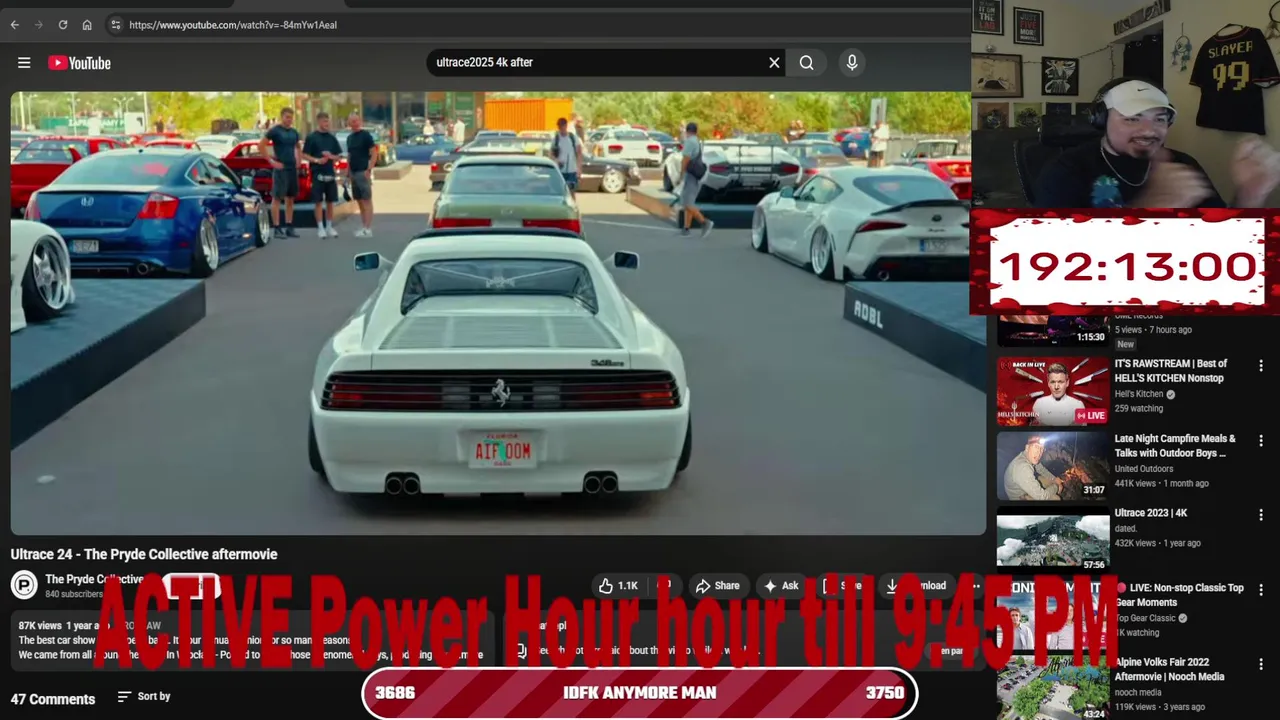Image resolution: width=1280 pixels, height=720 pixels.
Task: Run the search with the magnifier button
Action: point(806,62)
